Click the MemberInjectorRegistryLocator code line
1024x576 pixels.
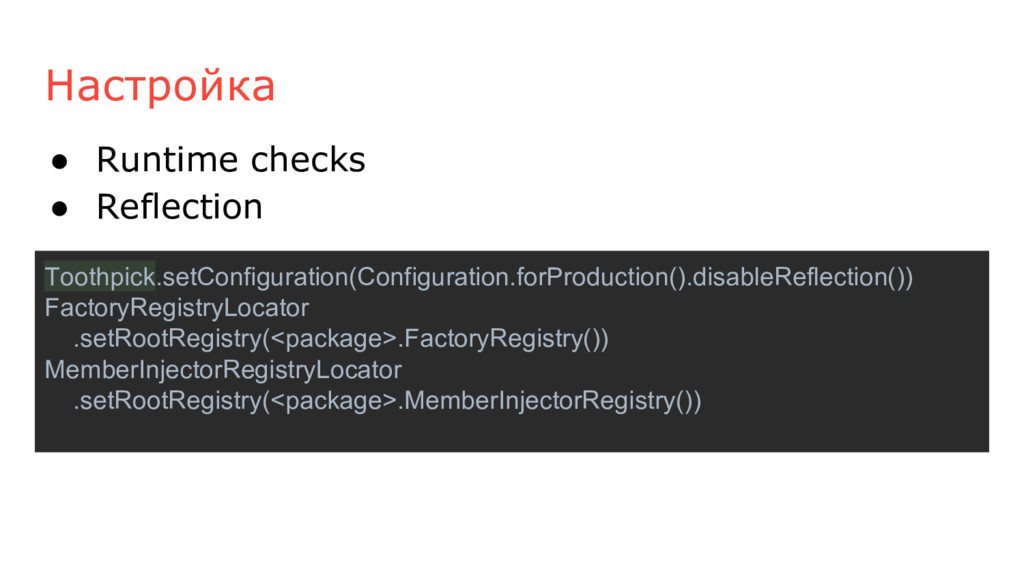pos(223,370)
